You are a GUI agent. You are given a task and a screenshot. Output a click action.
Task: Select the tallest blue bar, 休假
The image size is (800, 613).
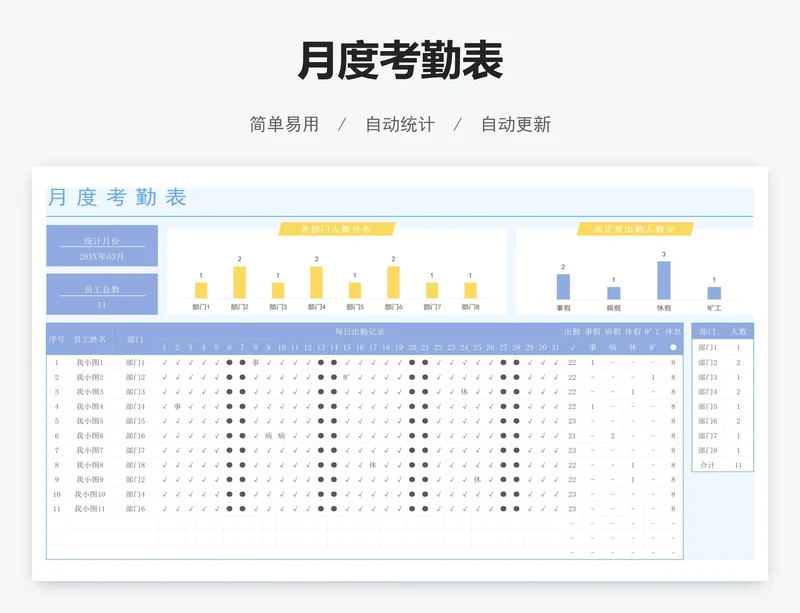[664, 280]
